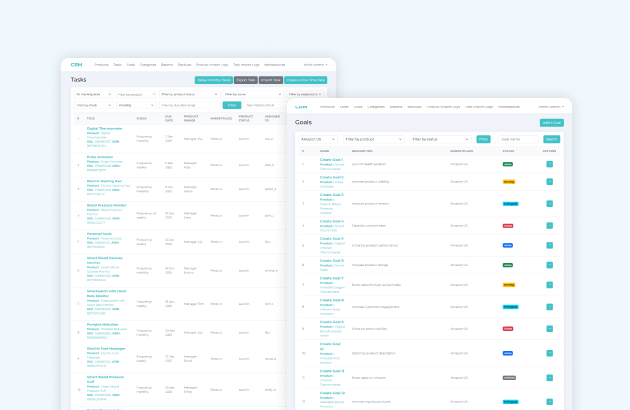Screen dimensions: 630x410
Task: Click 'Boost sales on Amazon' description text
Action: coord(369,378)
